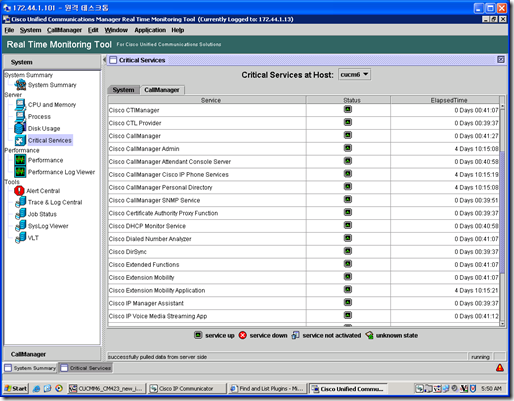Viewport: 514px width, 401px height.
Task: Open Performance Log Viewer icon
Action: (x=20, y=172)
